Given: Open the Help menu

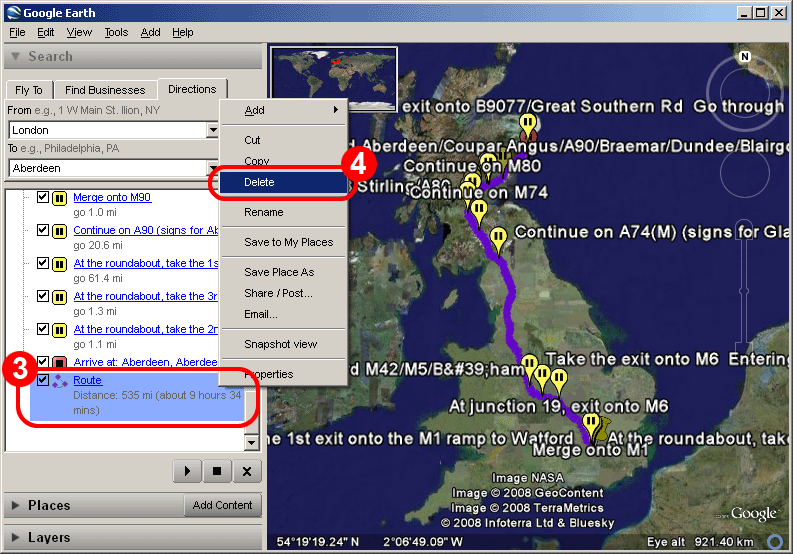Looking at the screenshot, I should point(183,32).
